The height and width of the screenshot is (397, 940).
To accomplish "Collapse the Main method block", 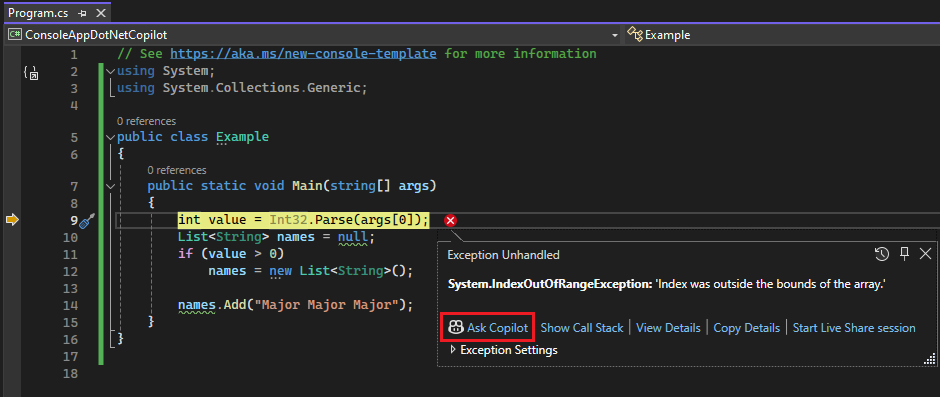I will click(x=110, y=187).
